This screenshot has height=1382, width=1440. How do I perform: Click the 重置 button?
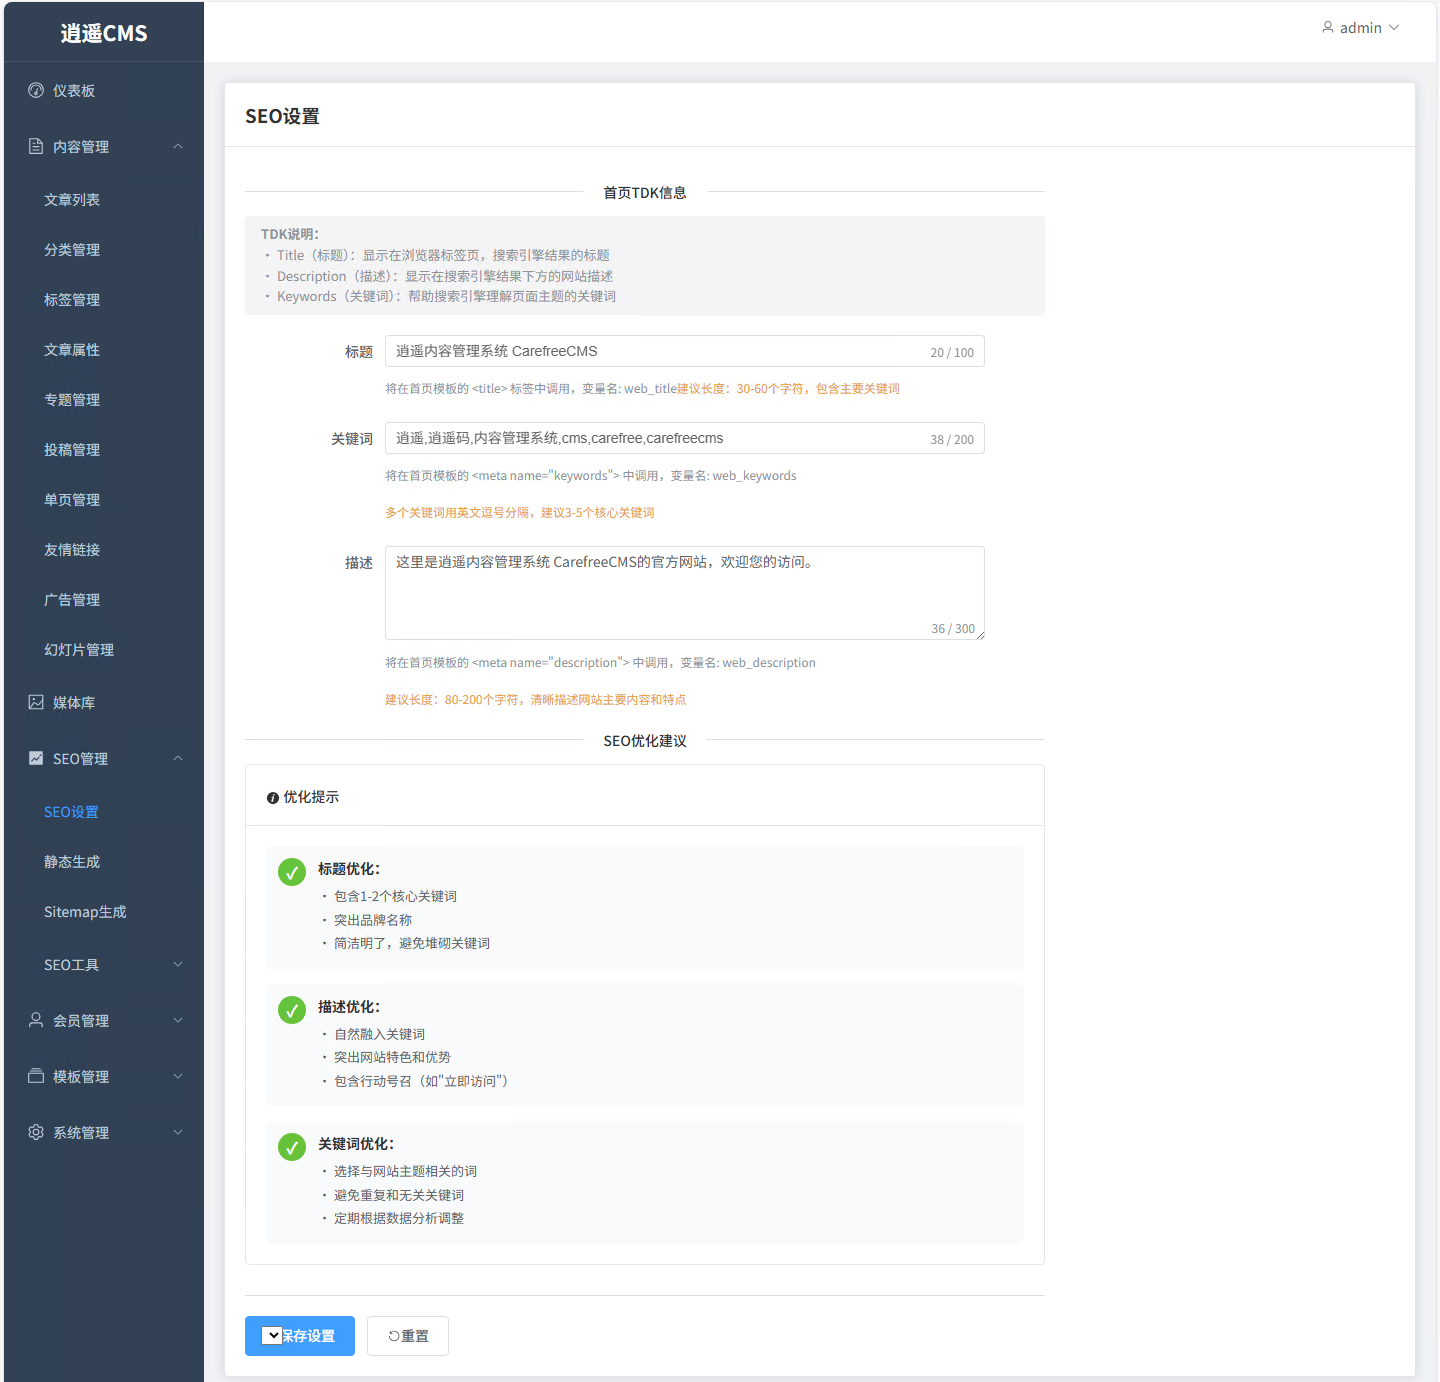(408, 1336)
